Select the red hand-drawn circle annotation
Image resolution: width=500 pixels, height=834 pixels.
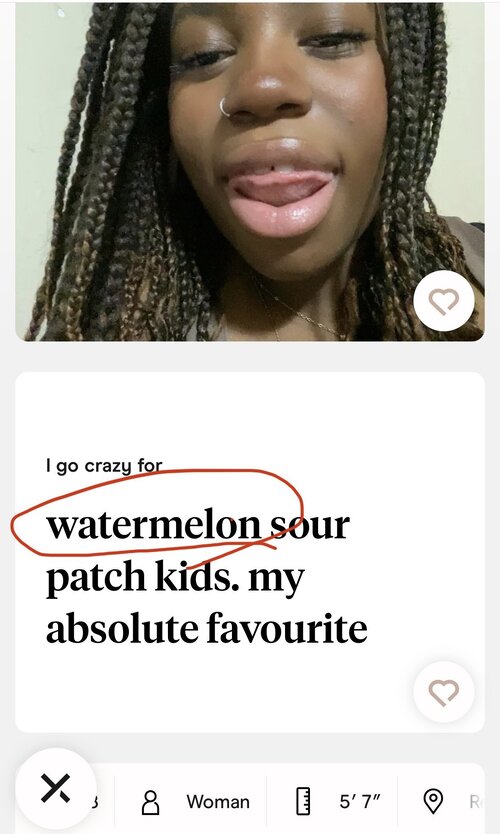(157, 514)
